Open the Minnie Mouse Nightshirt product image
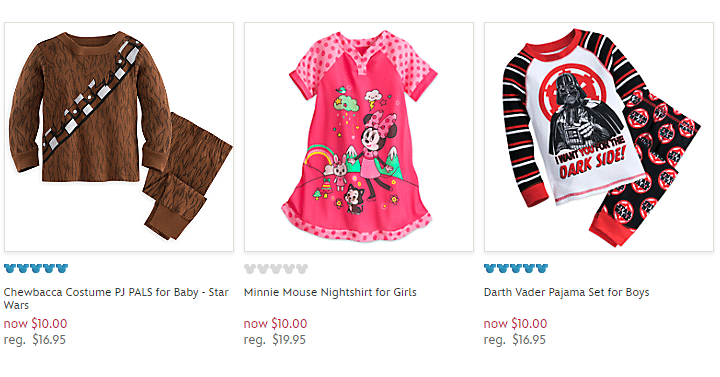720x377 pixels. point(359,137)
